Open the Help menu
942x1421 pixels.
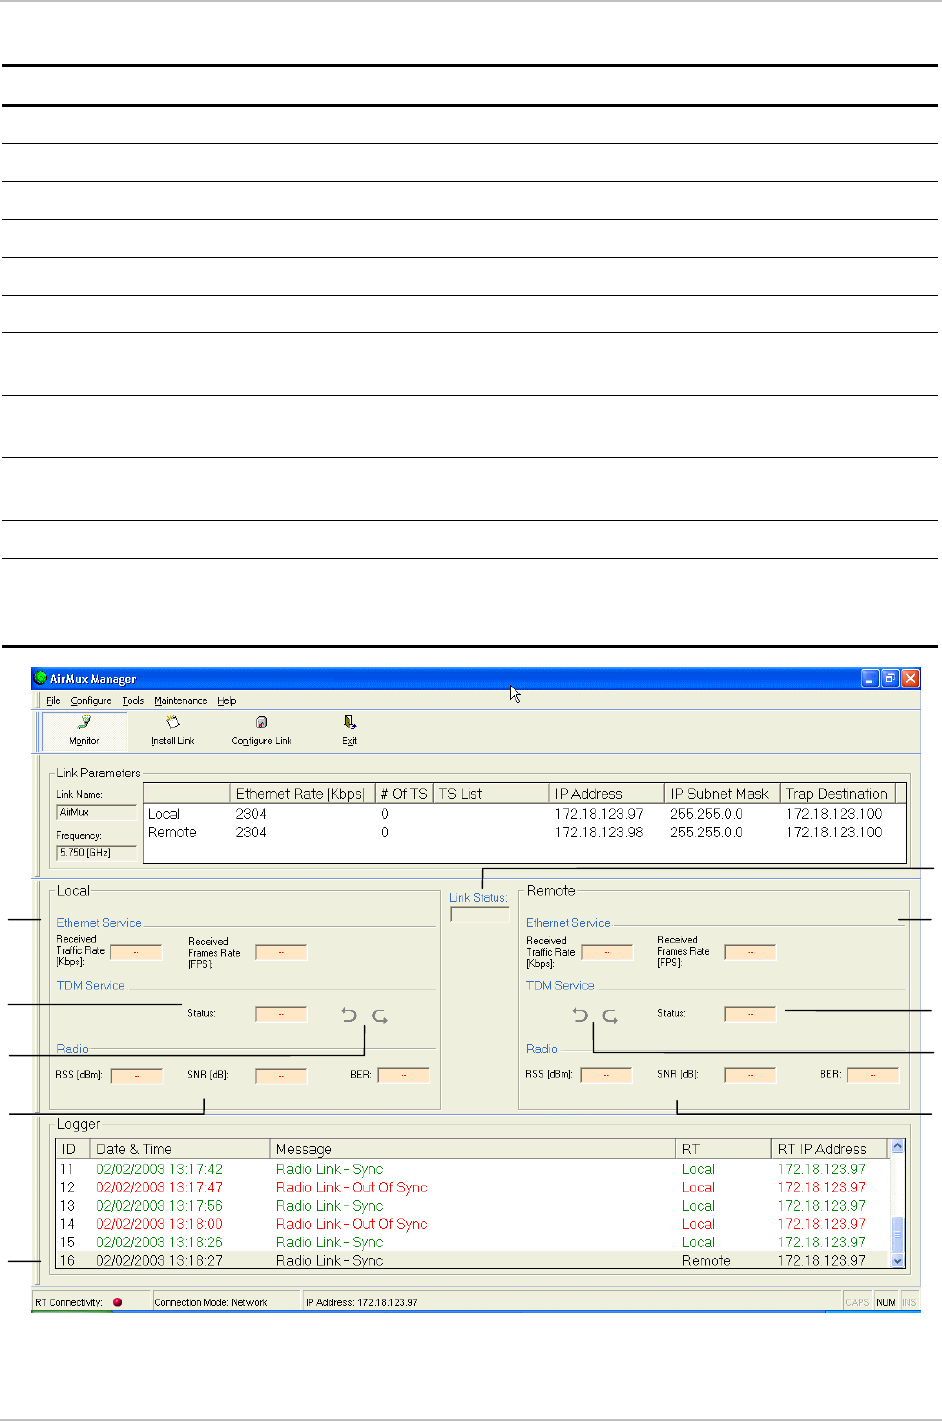(x=227, y=701)
